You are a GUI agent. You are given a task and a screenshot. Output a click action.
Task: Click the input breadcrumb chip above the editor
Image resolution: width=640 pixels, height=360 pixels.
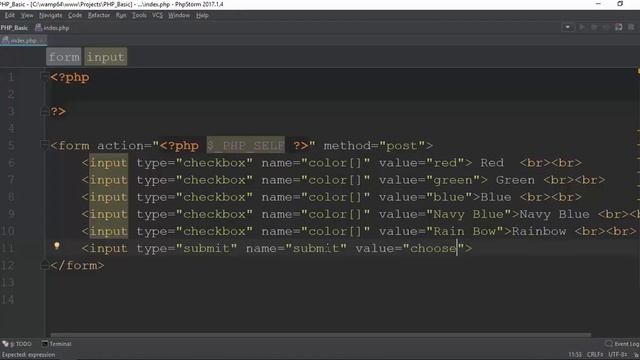[x=106, y=57]
